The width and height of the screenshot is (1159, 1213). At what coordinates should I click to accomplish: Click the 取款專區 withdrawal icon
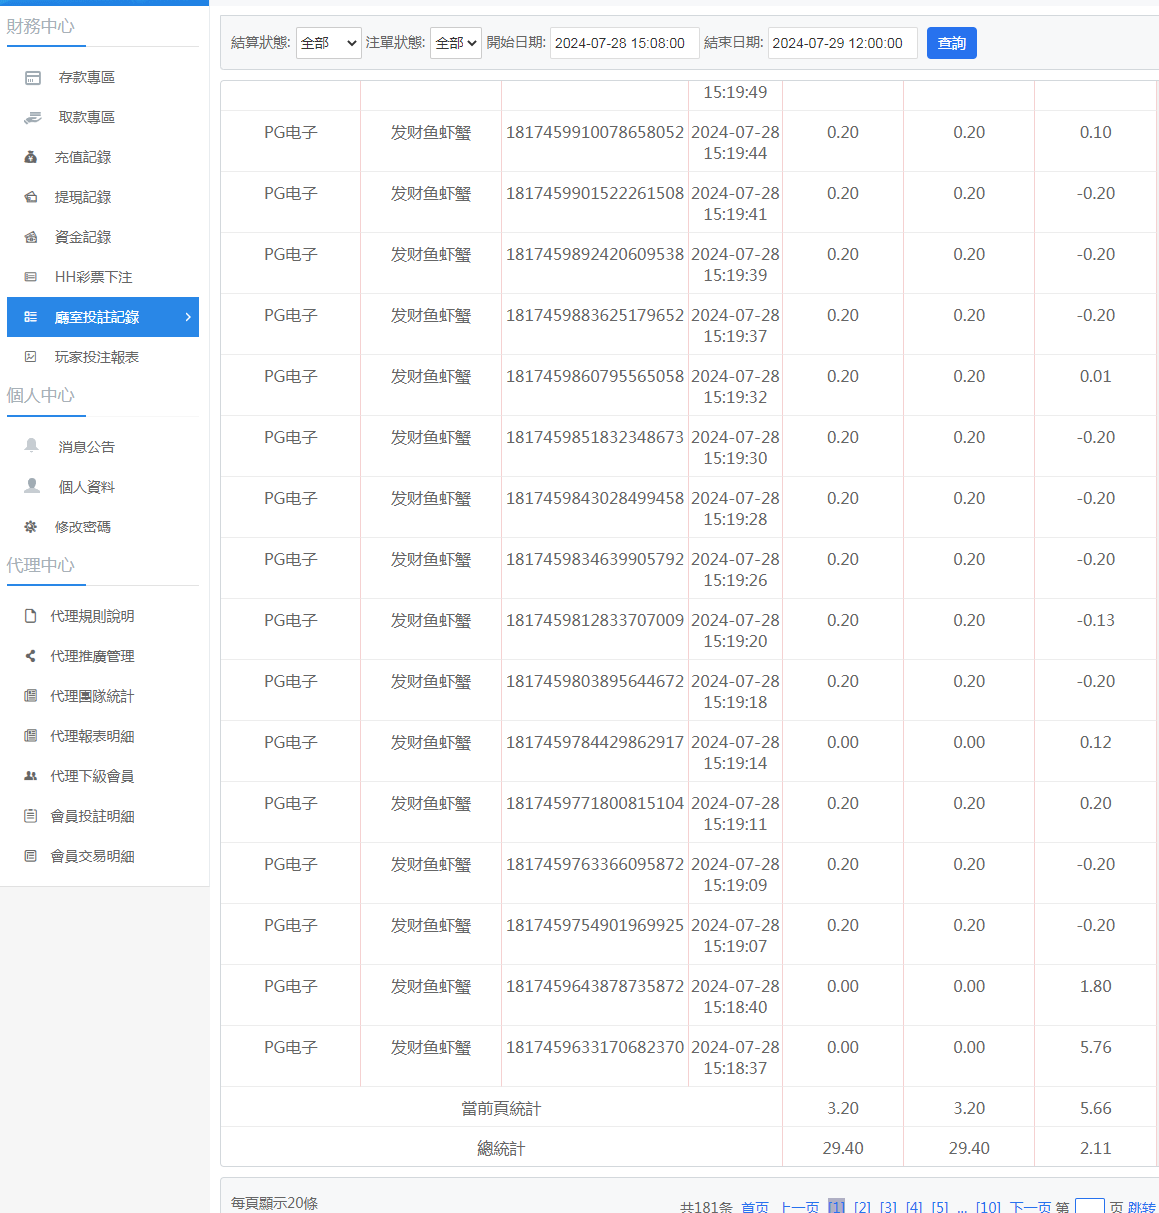(x=33, y=117)
